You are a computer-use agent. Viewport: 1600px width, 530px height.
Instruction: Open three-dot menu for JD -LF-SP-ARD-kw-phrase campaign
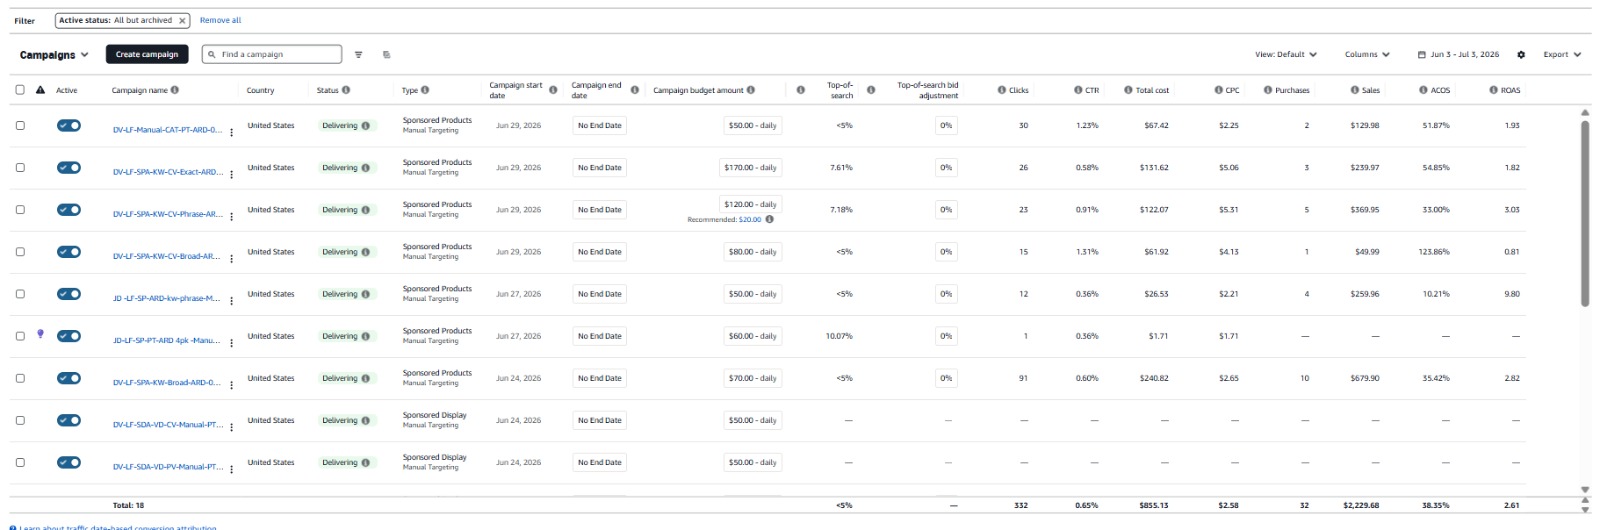click(x=232, y=300)
